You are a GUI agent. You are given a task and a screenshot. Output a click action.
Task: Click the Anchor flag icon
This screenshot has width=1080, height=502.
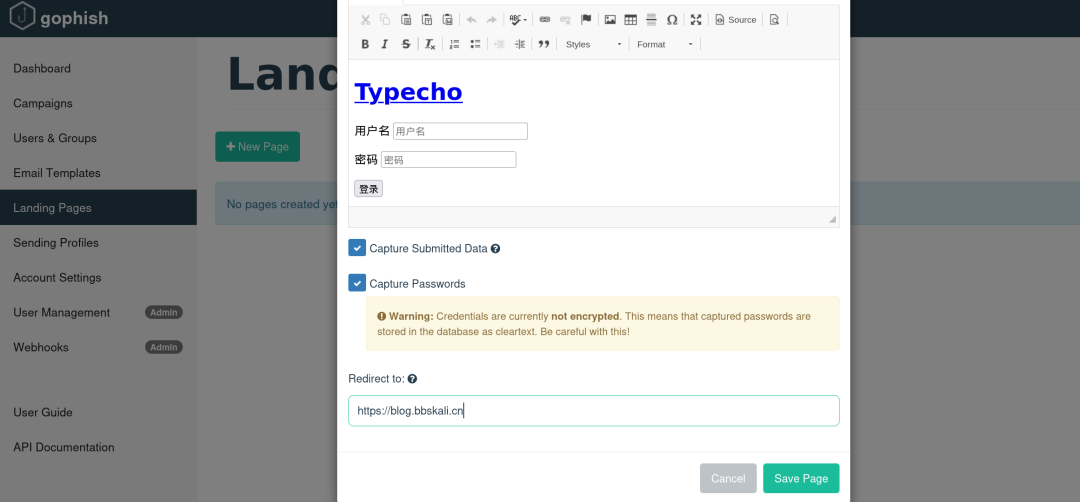click(586, 20)
